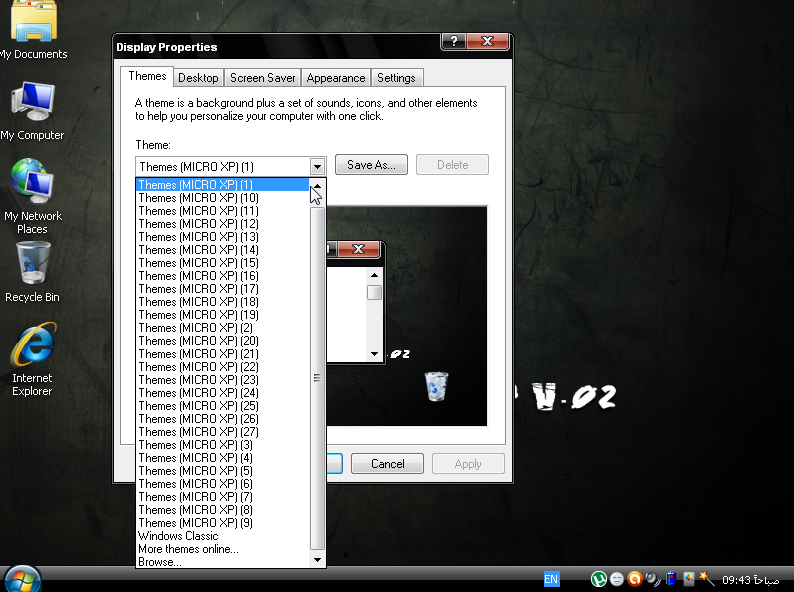The image size is (794, 592).
Task: Select More themes online... entry
Action: (223, 548)
